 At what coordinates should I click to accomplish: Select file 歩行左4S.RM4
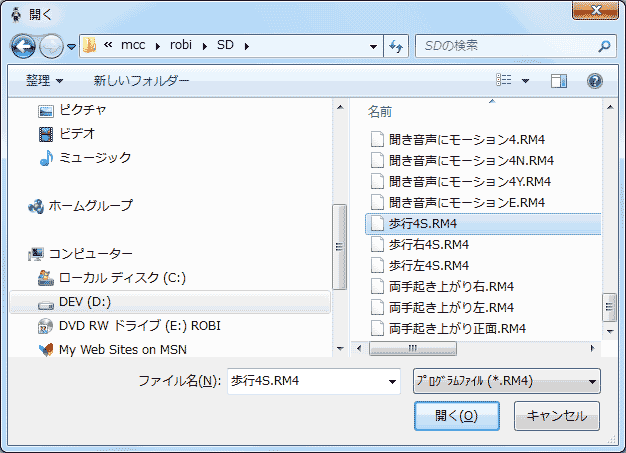[x=428, y=265]
